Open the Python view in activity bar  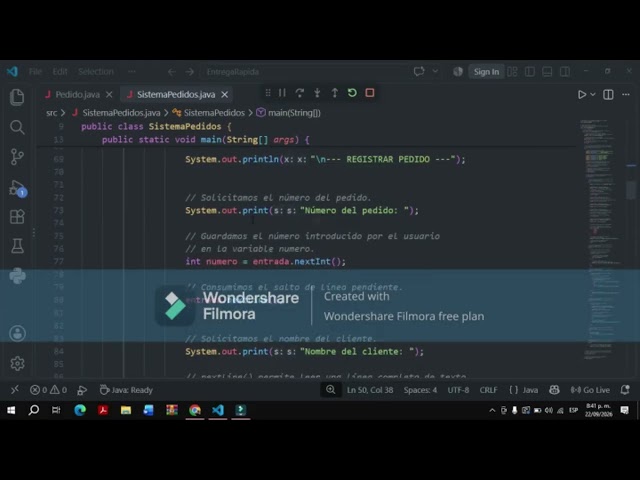point(17,276)
